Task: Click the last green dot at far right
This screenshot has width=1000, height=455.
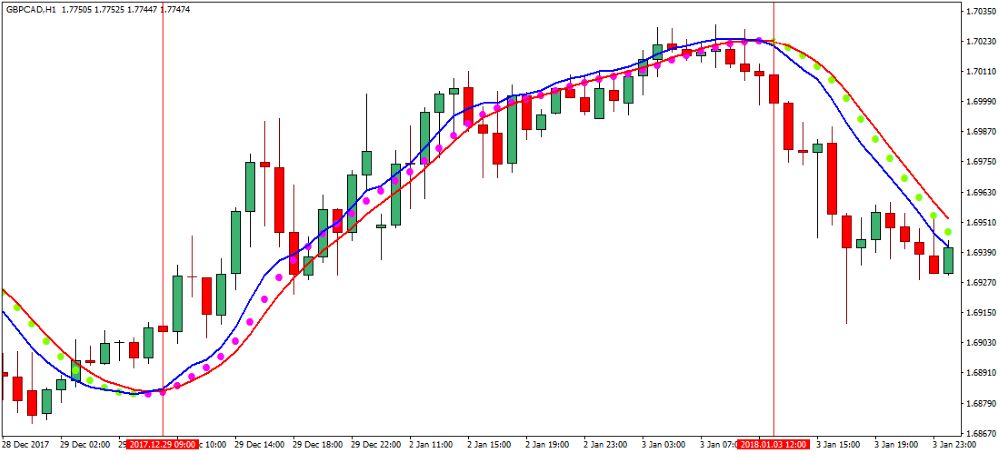Action: 948,232
